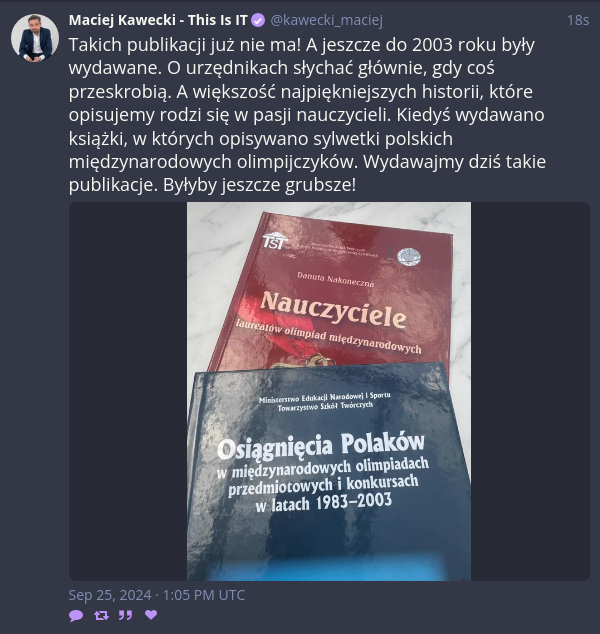Open the @kawecki_maciej handle link
The image size is (600, 634).
pyautogui.click(x=326, y=20)
